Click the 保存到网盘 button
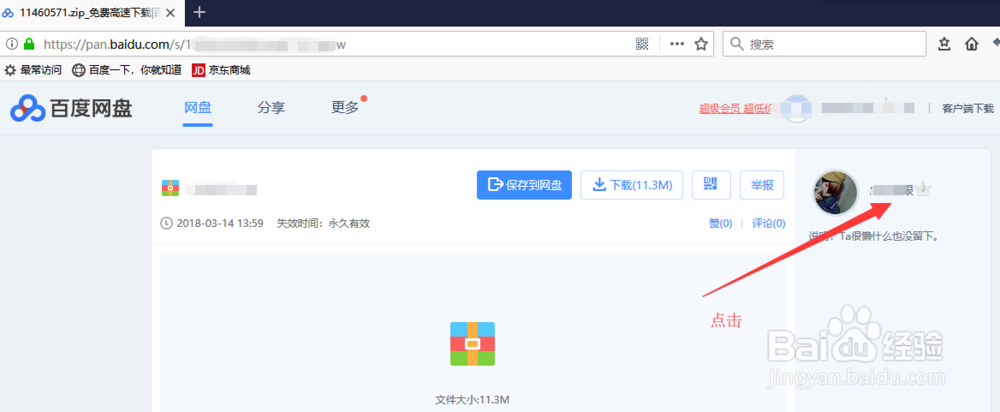1000x412 pixels. (524, 185)
